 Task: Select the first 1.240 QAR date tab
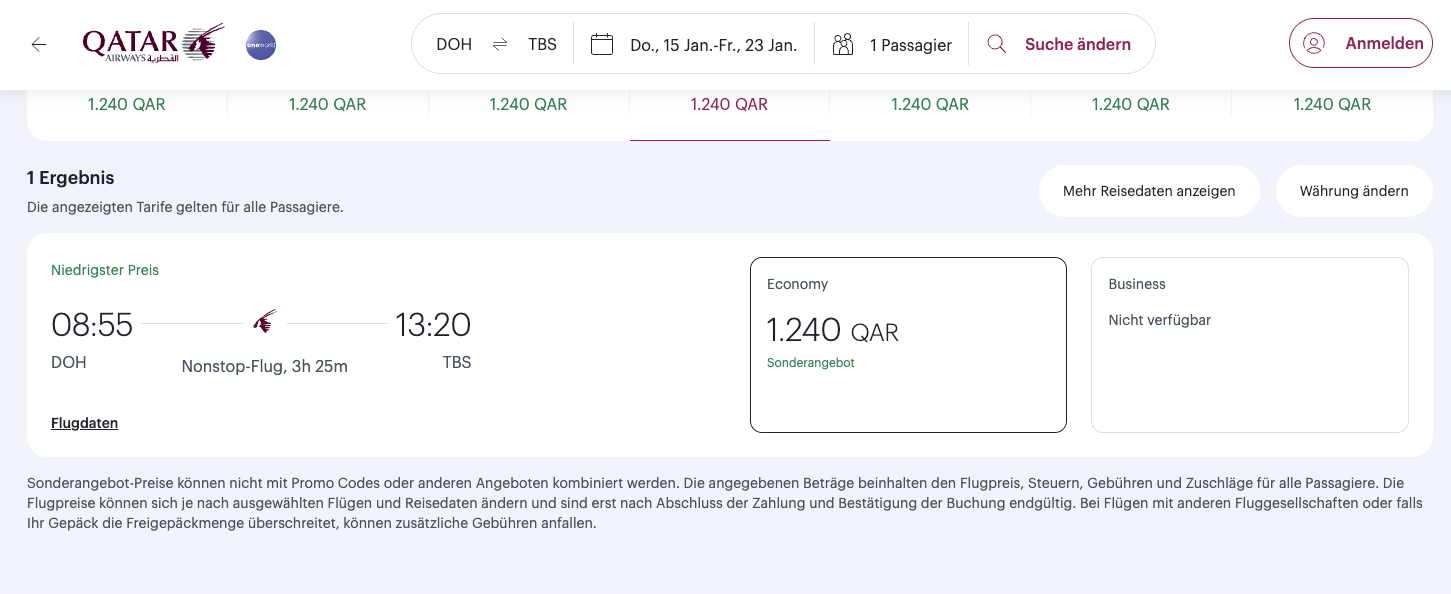point(127,105)
